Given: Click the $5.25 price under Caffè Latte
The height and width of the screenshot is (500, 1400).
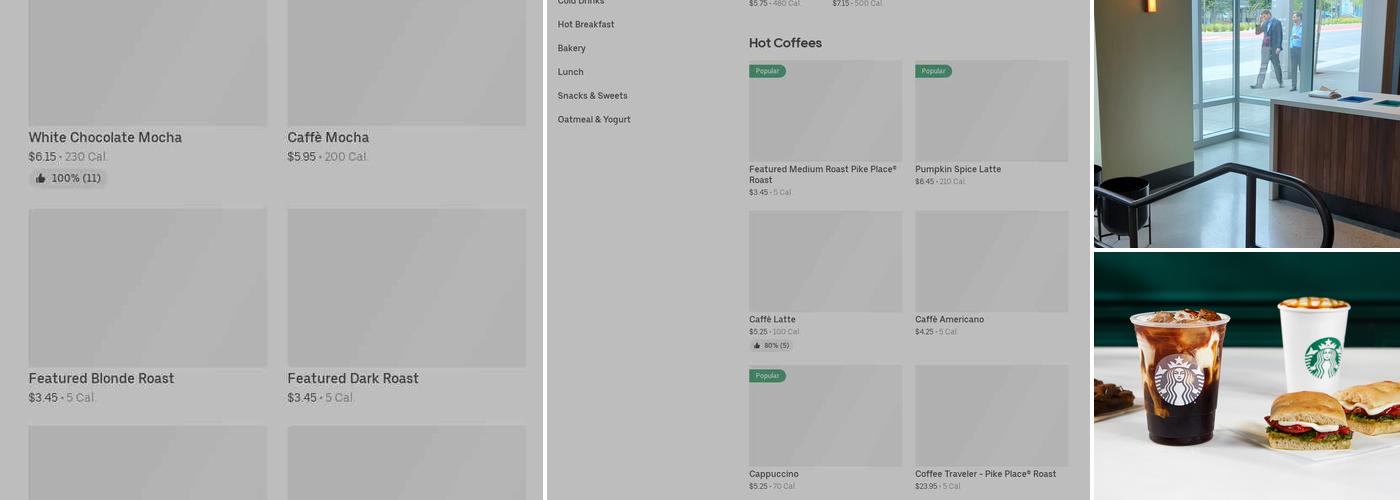Looking at the screenshot, I should pyautogui.click(x=758, y=332).
